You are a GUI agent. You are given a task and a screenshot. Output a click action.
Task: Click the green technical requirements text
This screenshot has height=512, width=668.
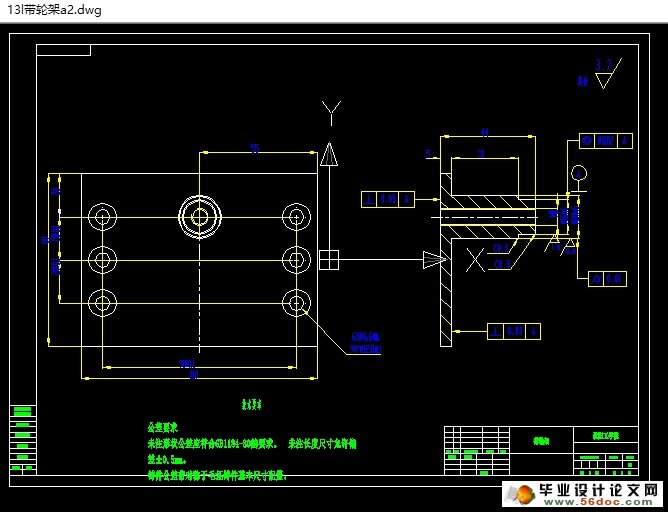[x=240, y=452]
